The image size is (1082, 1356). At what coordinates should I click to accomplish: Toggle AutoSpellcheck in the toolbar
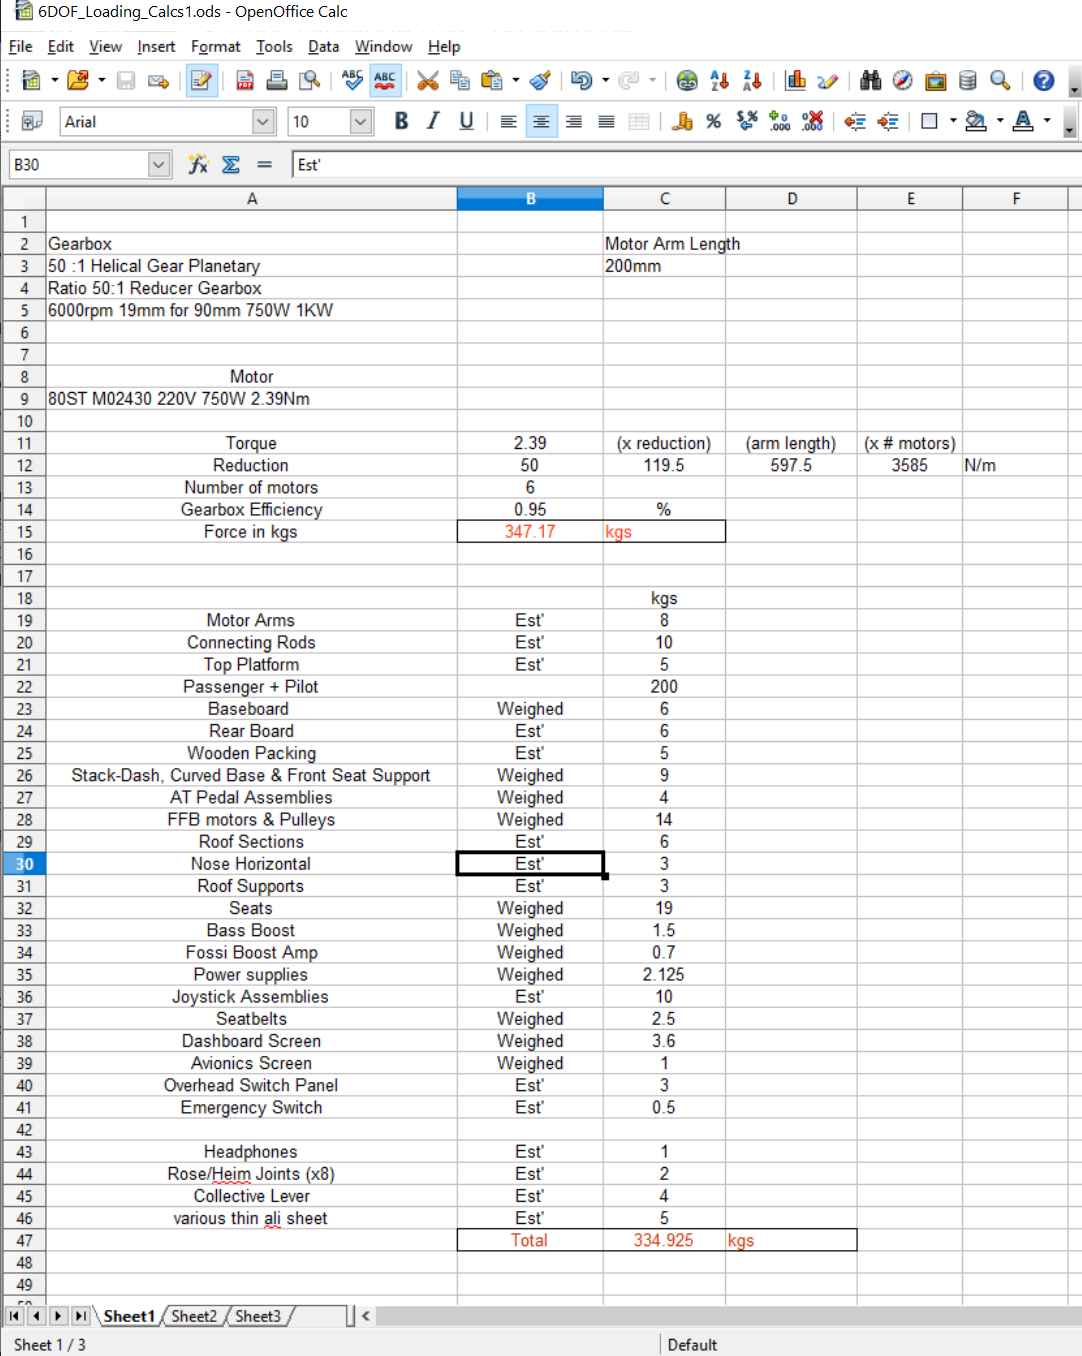point(385,81)
